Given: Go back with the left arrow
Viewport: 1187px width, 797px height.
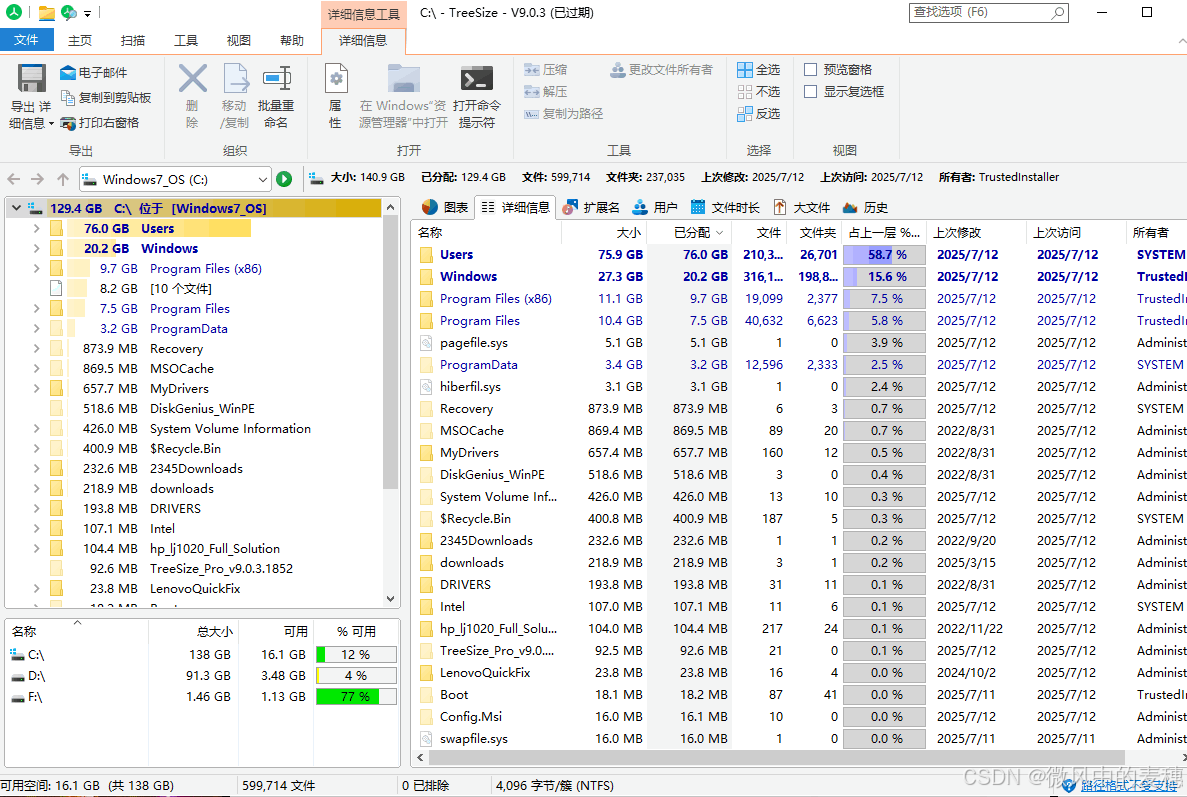Looking at the screenshot, I should pyautogui.click(x=14, y=179).
